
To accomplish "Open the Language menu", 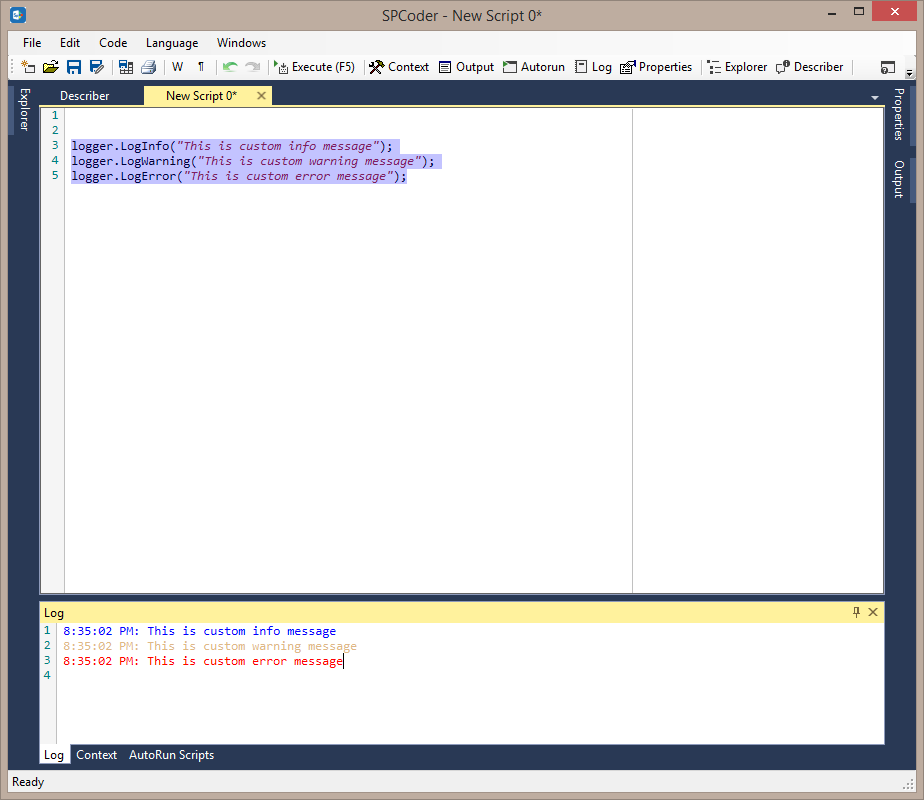I will (172, 43).
